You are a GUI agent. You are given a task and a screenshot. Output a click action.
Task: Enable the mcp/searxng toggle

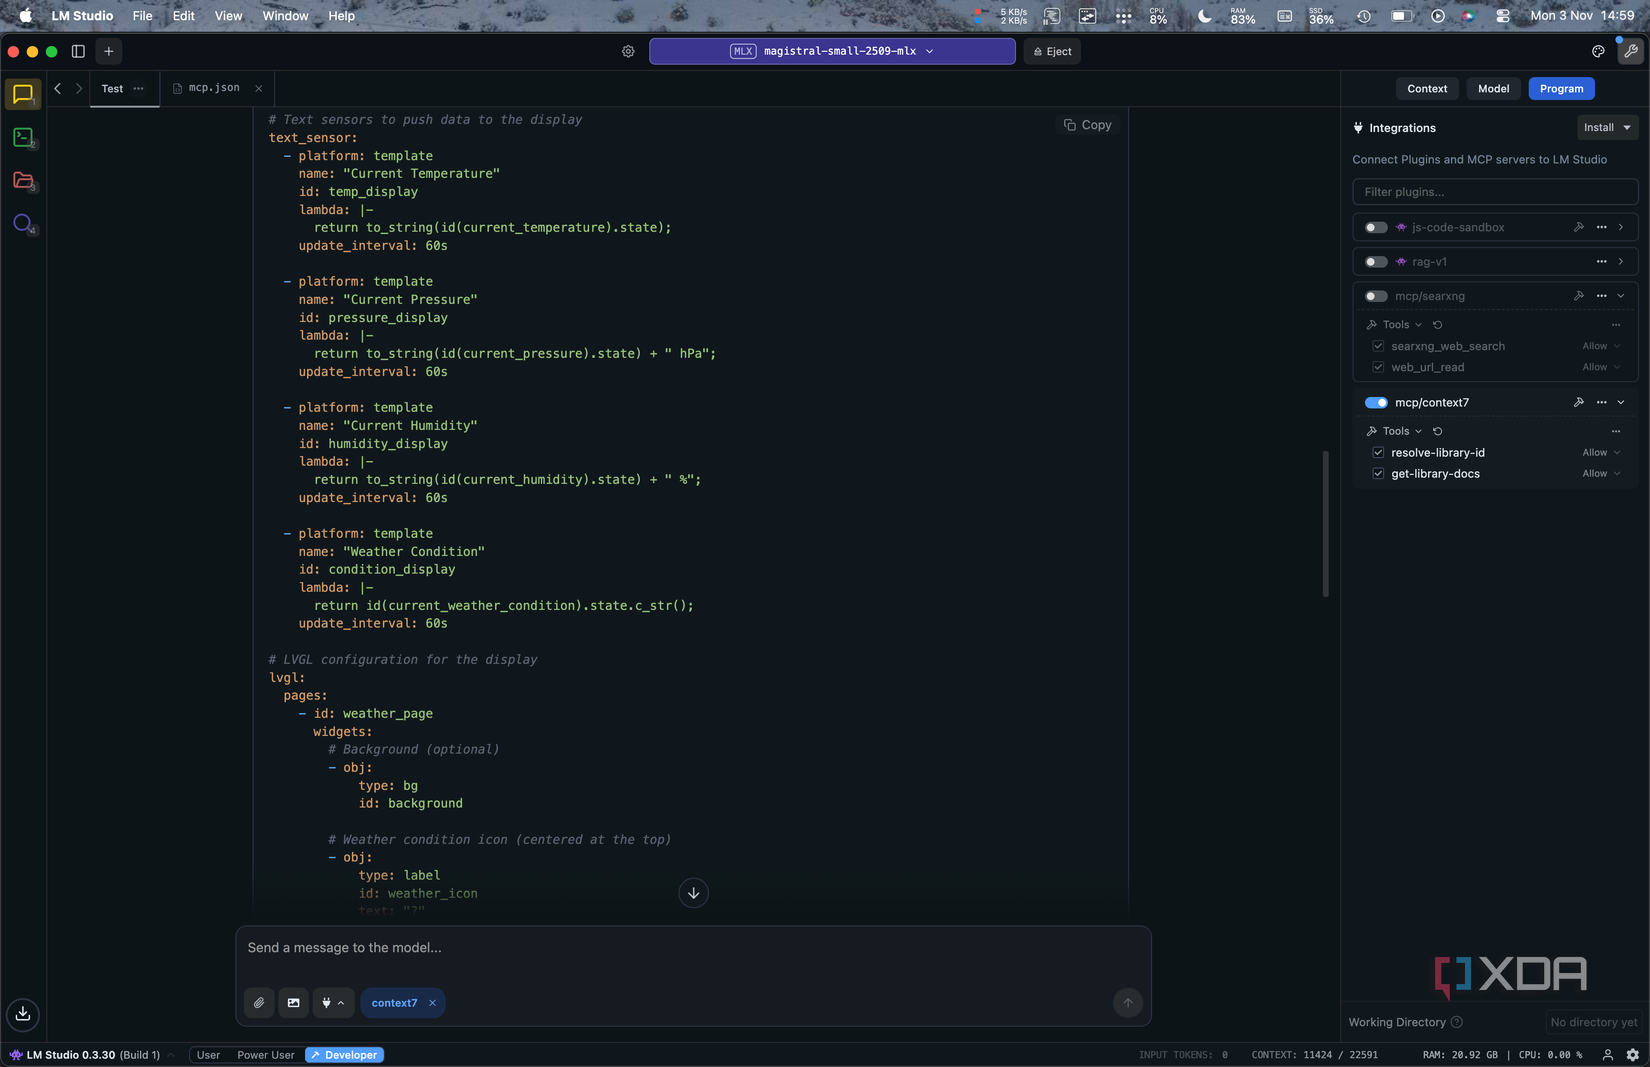1376,296
